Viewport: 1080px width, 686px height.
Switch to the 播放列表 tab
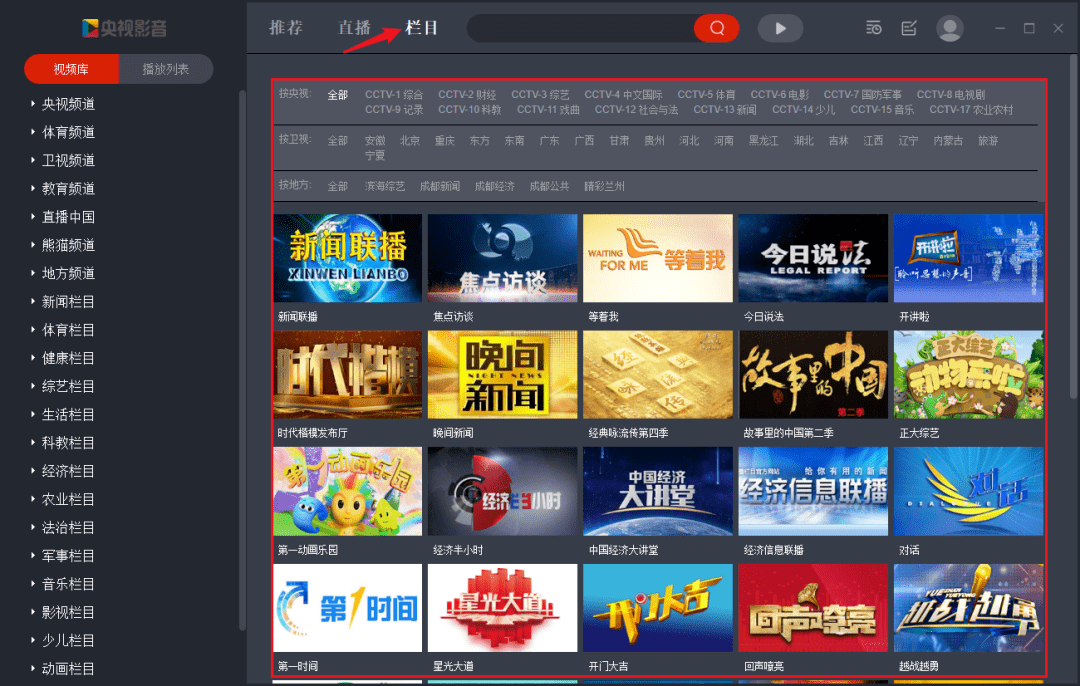click(x=166, y=69)
